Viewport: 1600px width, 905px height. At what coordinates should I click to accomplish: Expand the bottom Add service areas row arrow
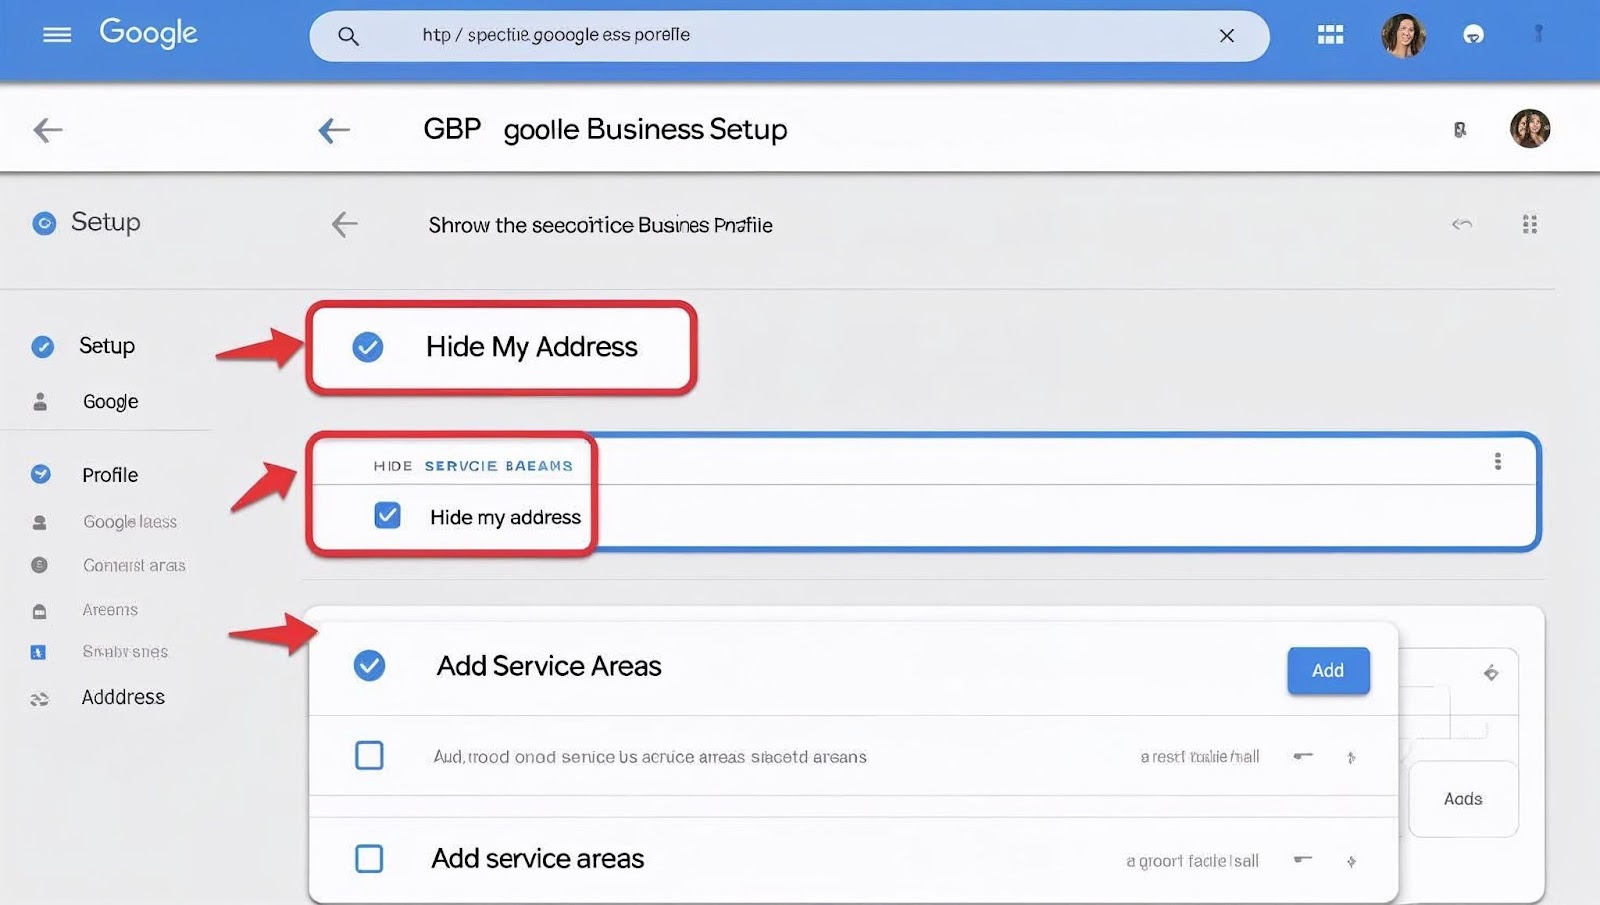pyautogui.click(x=1351, y=861)
